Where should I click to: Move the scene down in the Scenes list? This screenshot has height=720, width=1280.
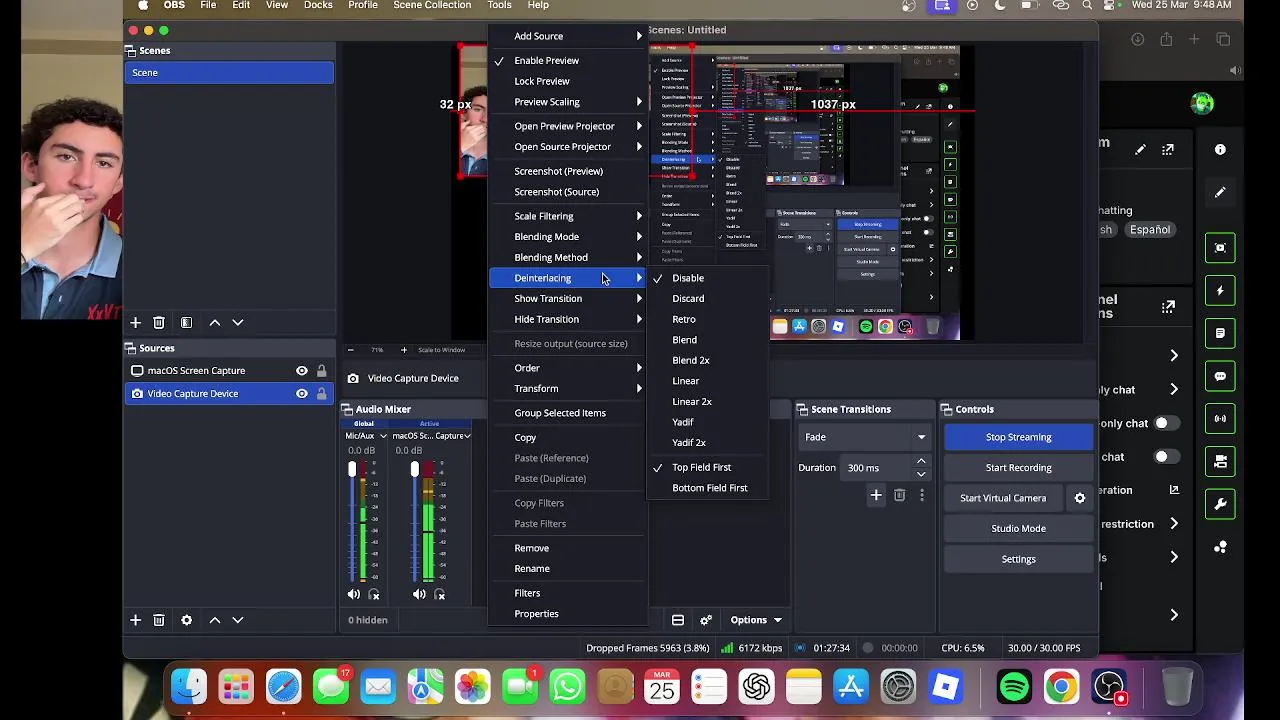pyautogui.click(x=238, y=323)
